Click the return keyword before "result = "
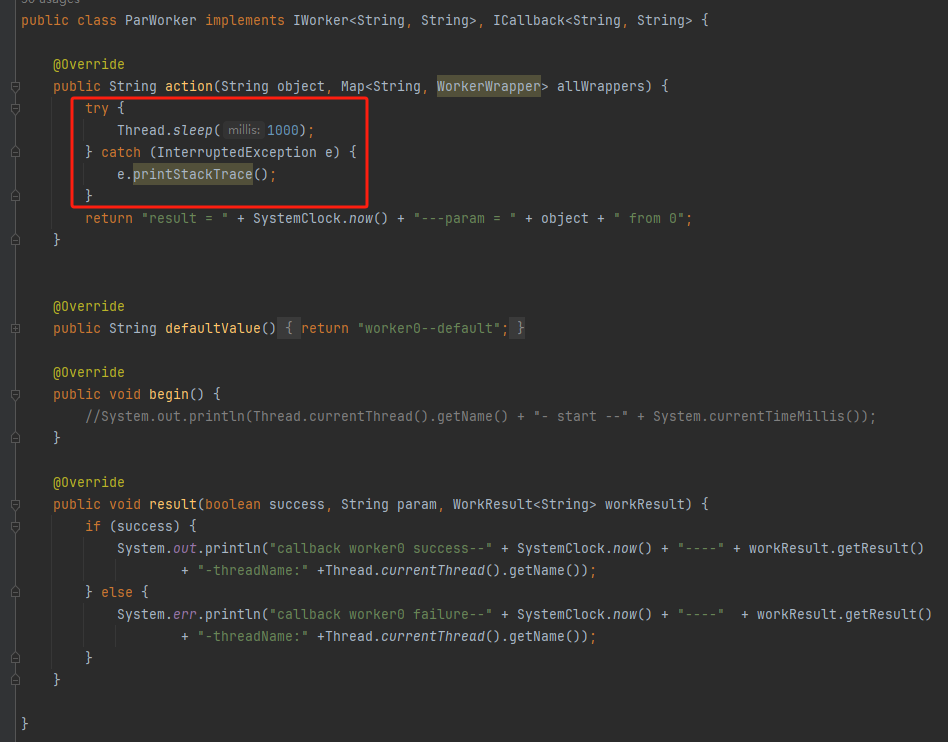Image resolution: width=948 pixels, height=742 pixels. (x=109, y=218)
